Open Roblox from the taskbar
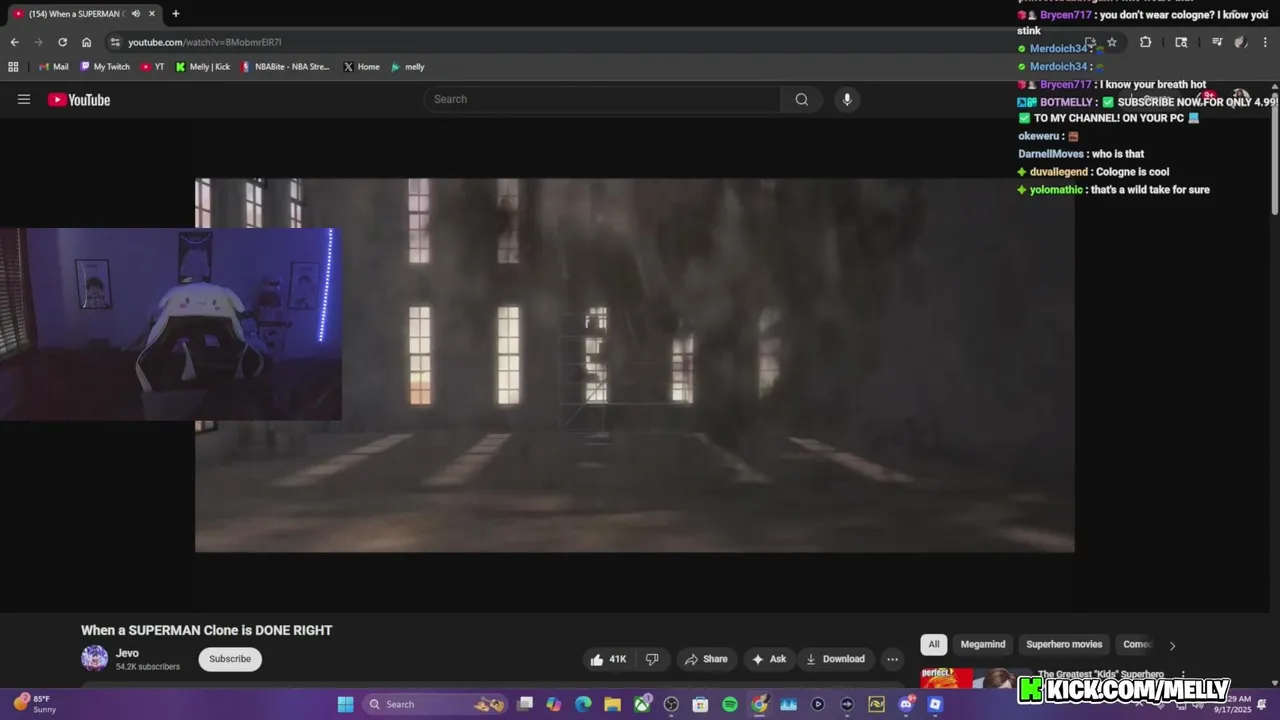Screen dimensions: 1280x720 935,704
